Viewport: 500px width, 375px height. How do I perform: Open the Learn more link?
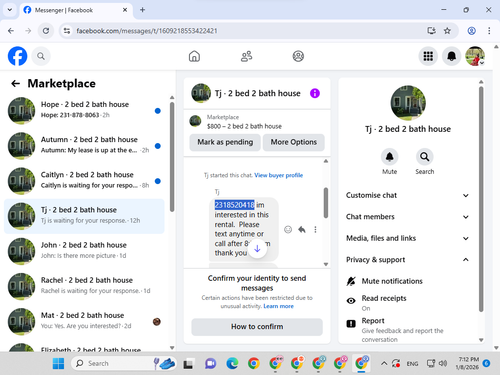point(279,306)
